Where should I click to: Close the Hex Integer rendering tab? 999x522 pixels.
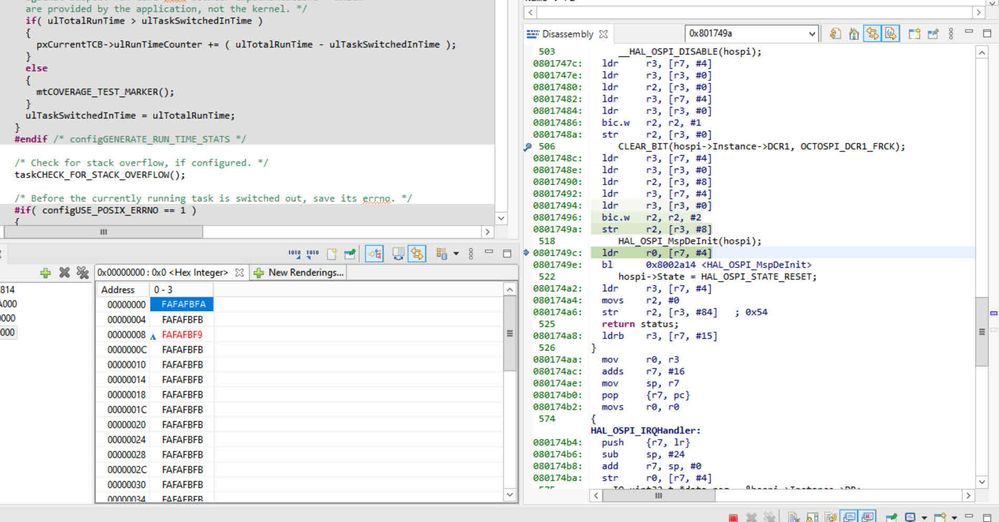(239, 272)
